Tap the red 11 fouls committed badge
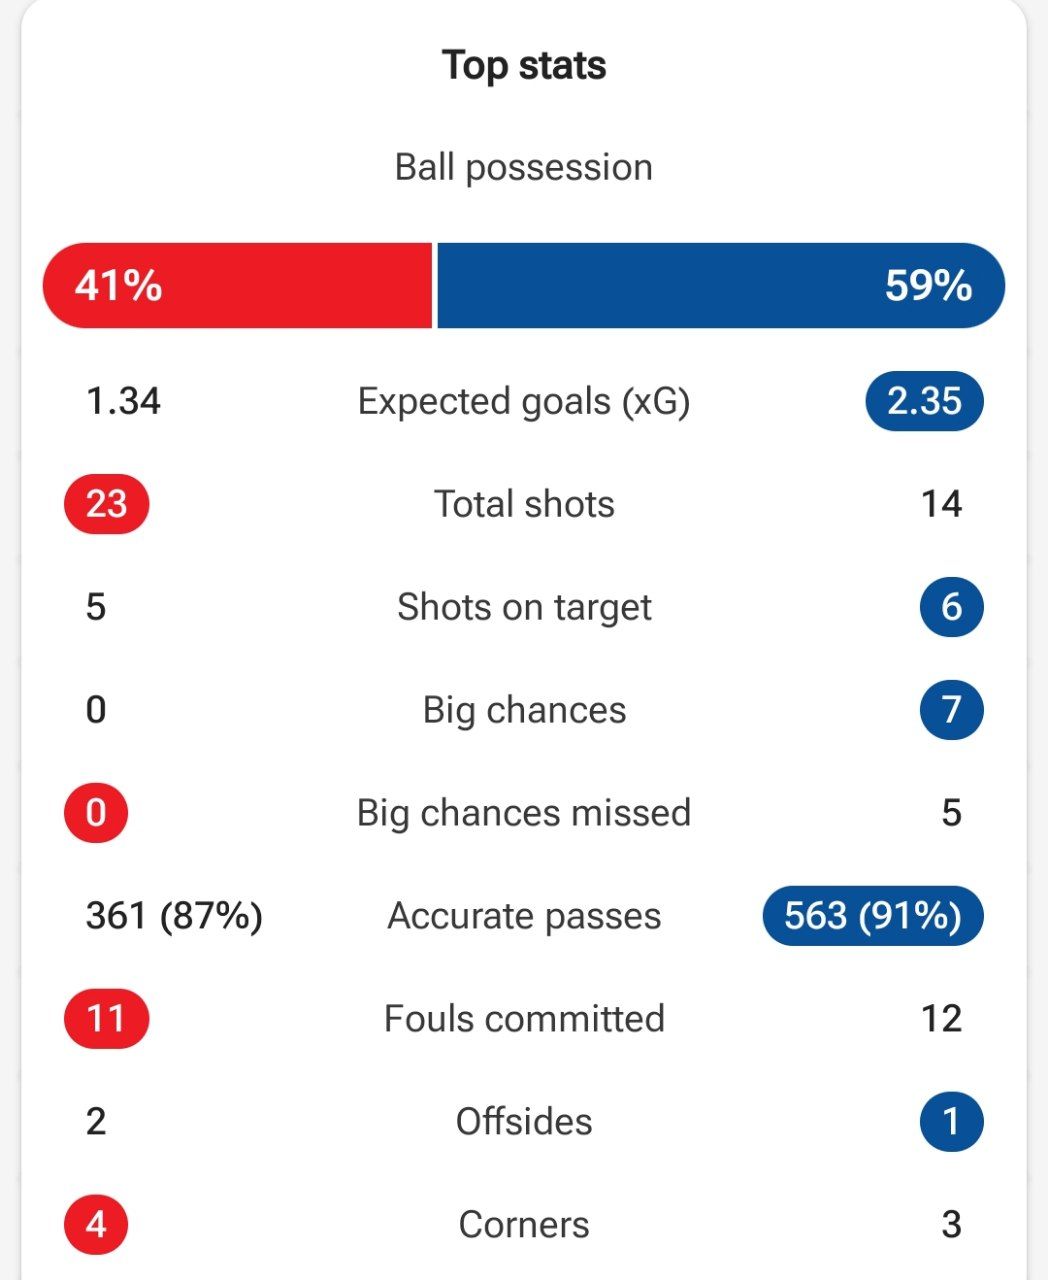The width and height of the screenshot is (1048, 1280). coord(106,1019)
